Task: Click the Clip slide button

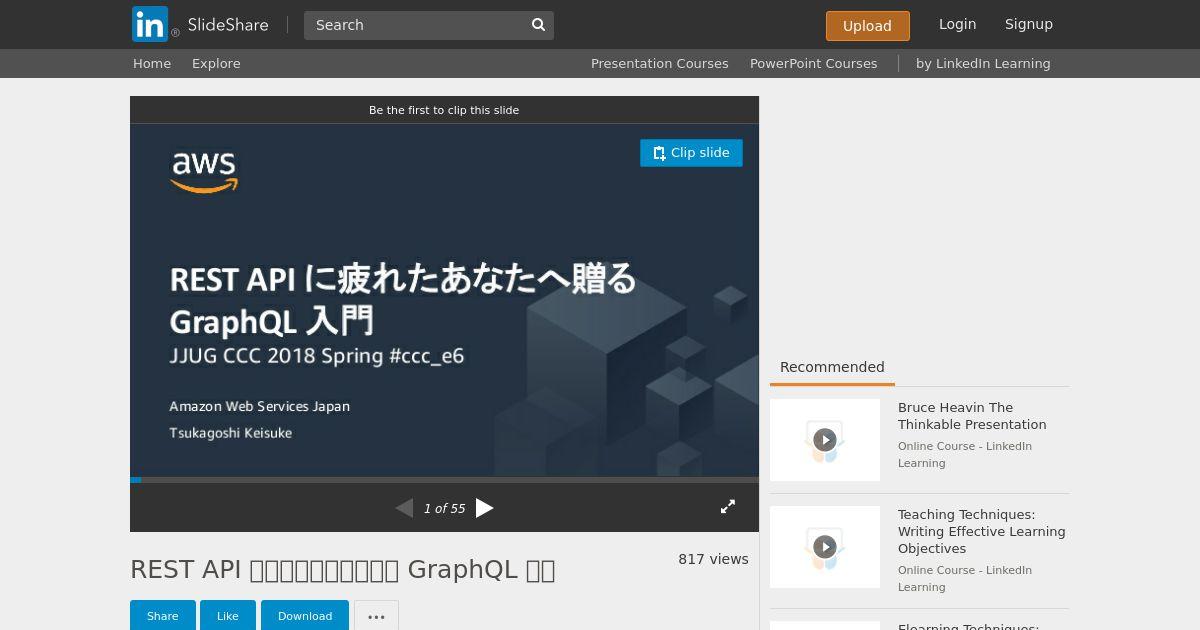Action: [691, 153]
